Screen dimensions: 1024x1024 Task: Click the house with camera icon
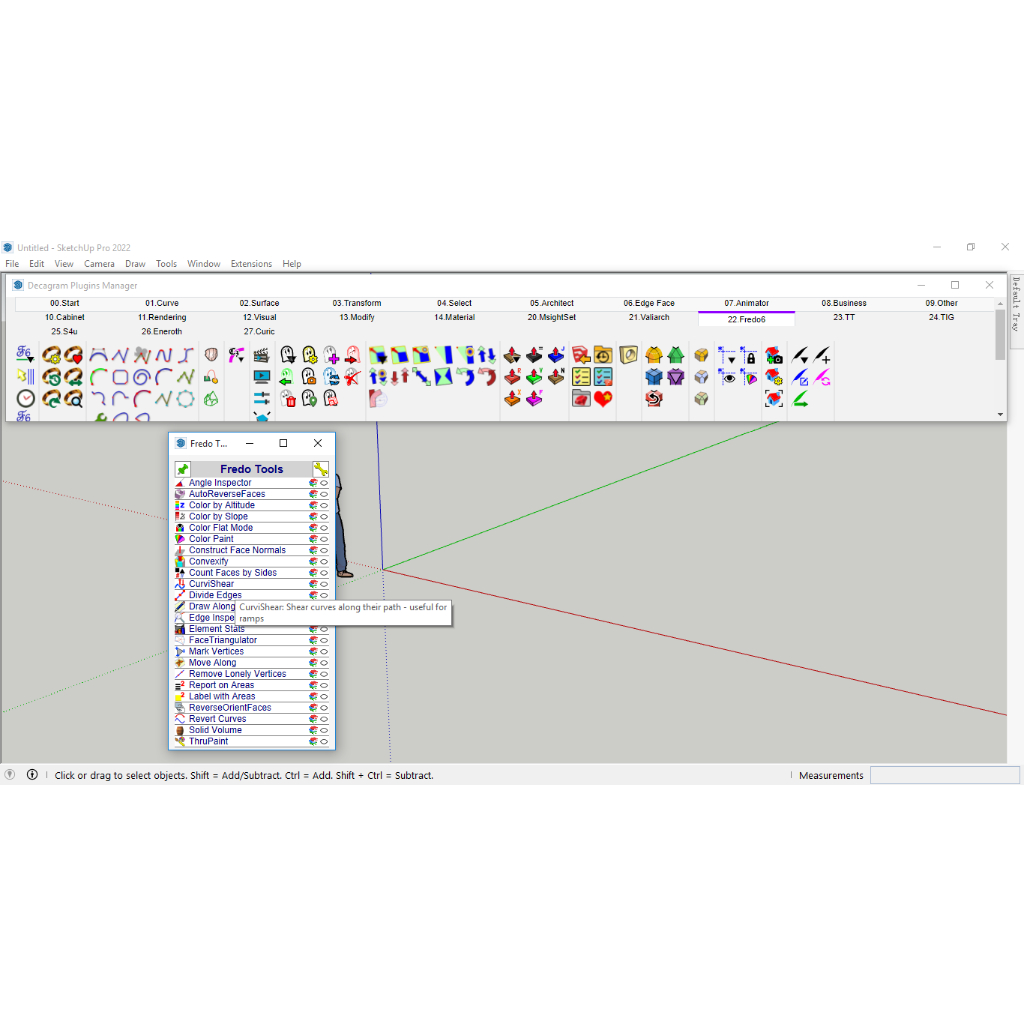pyautogui.click(x=774, y=355)
